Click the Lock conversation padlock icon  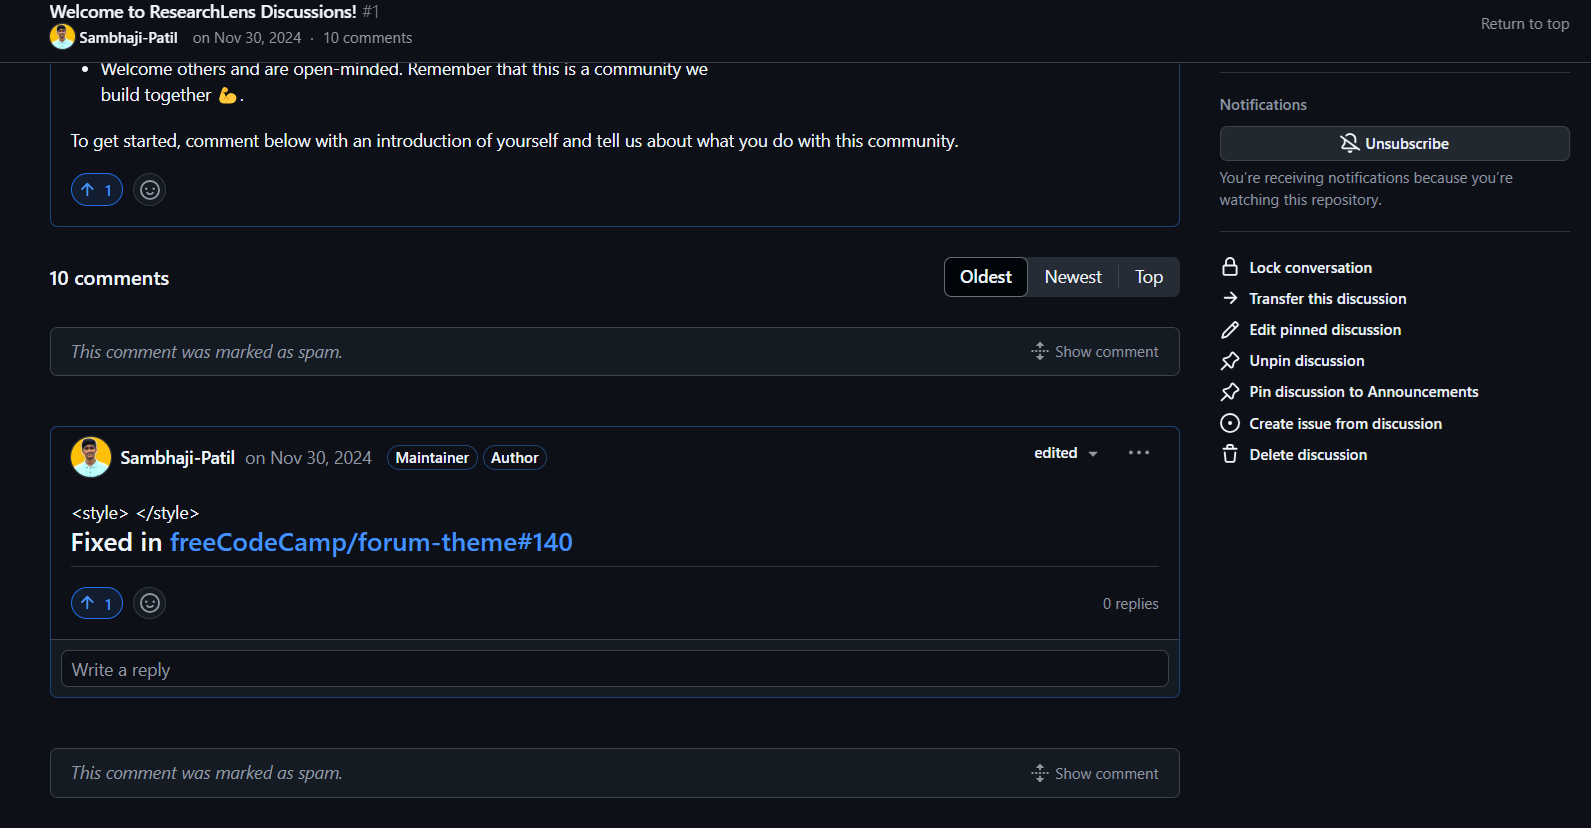coord(1230,267)
